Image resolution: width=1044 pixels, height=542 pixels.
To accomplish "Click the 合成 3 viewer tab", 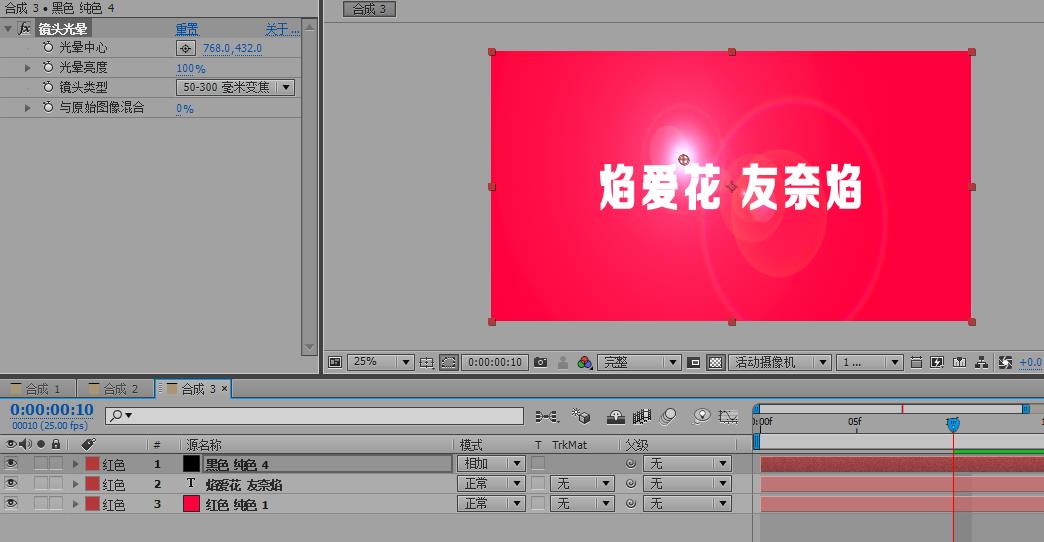I will coord(369,9).
